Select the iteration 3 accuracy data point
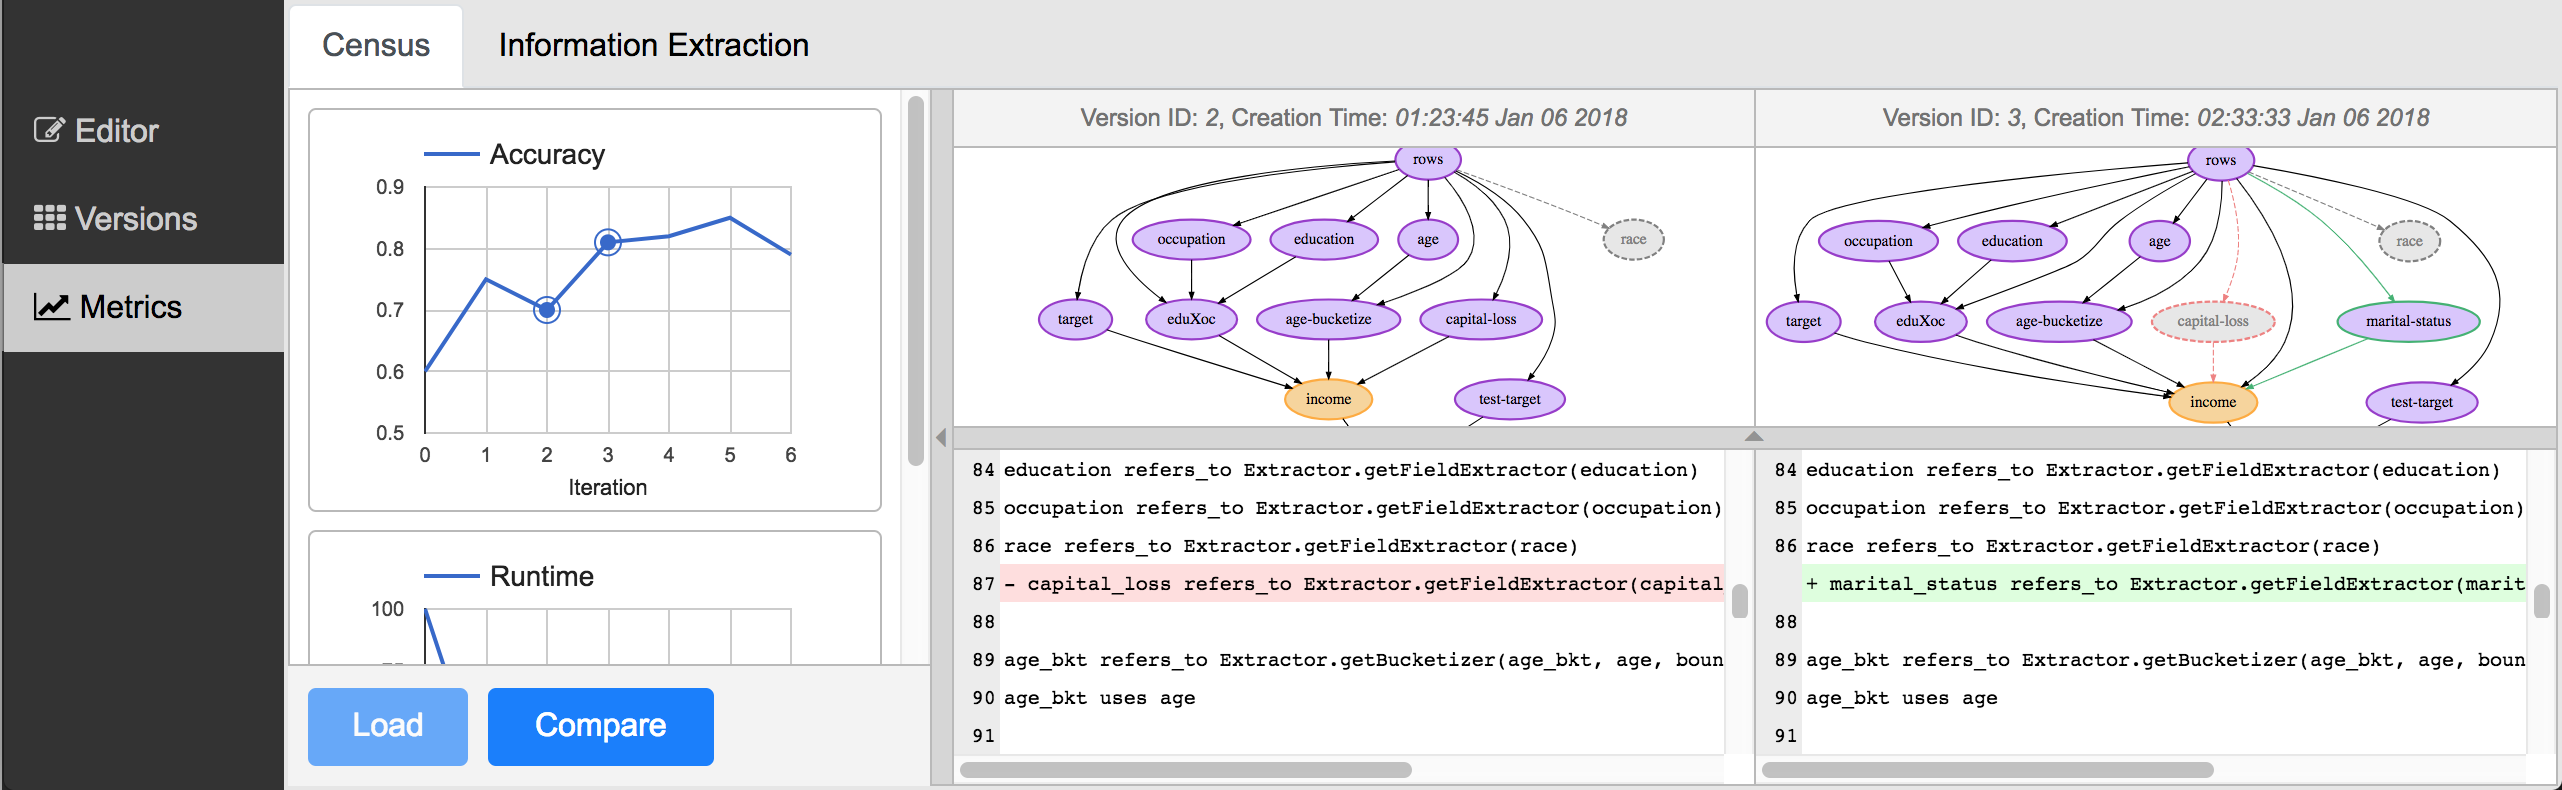Image resolution: width=2562 pixels, height=790 pixels. [x=607, y=242]
